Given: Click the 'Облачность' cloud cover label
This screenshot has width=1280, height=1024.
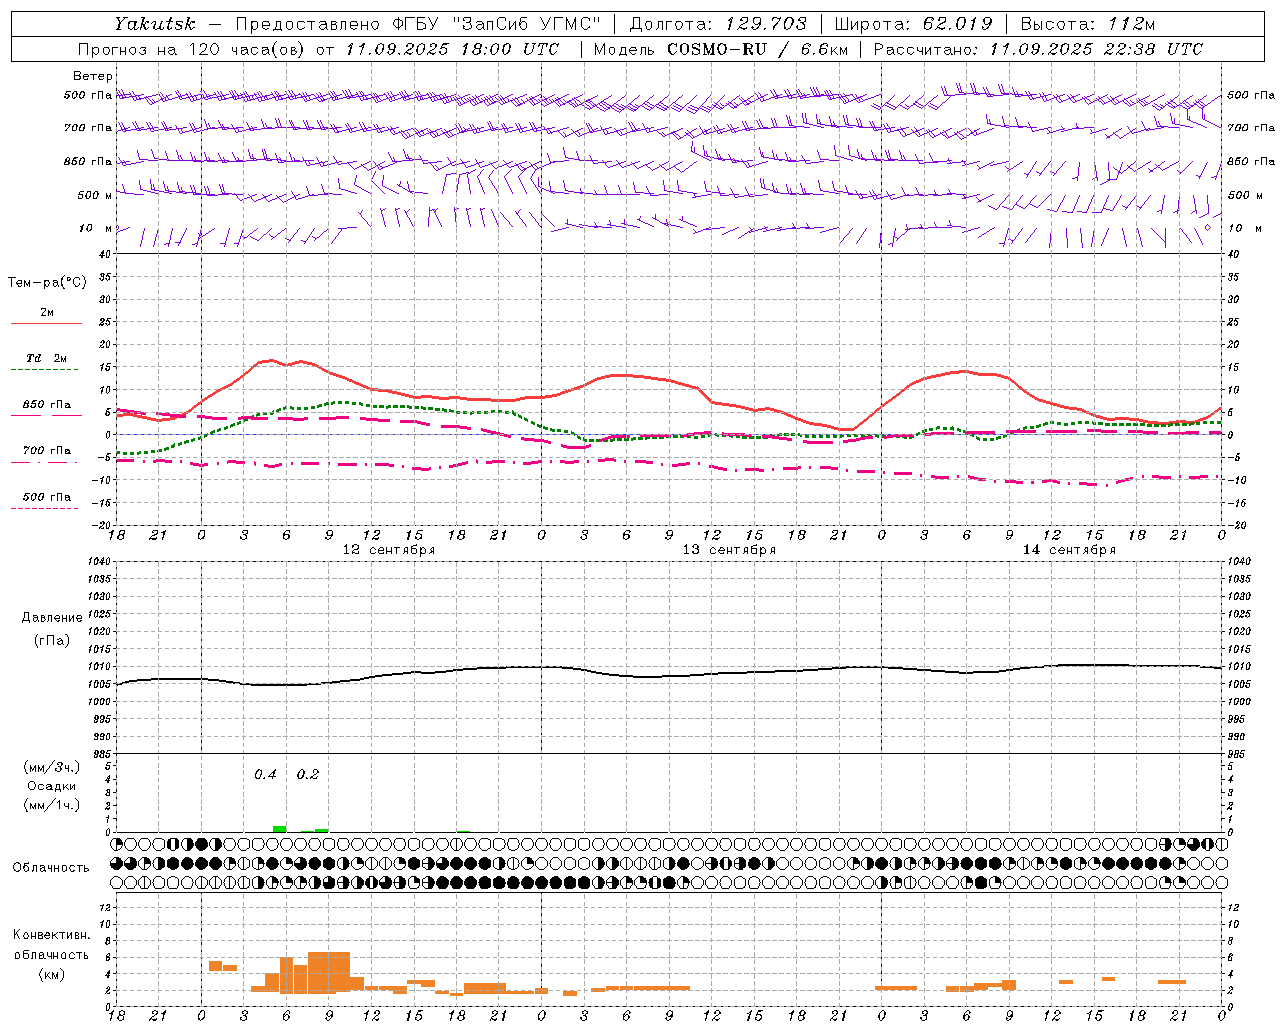Looking at the screenshot, I should [x=51, y=867].
